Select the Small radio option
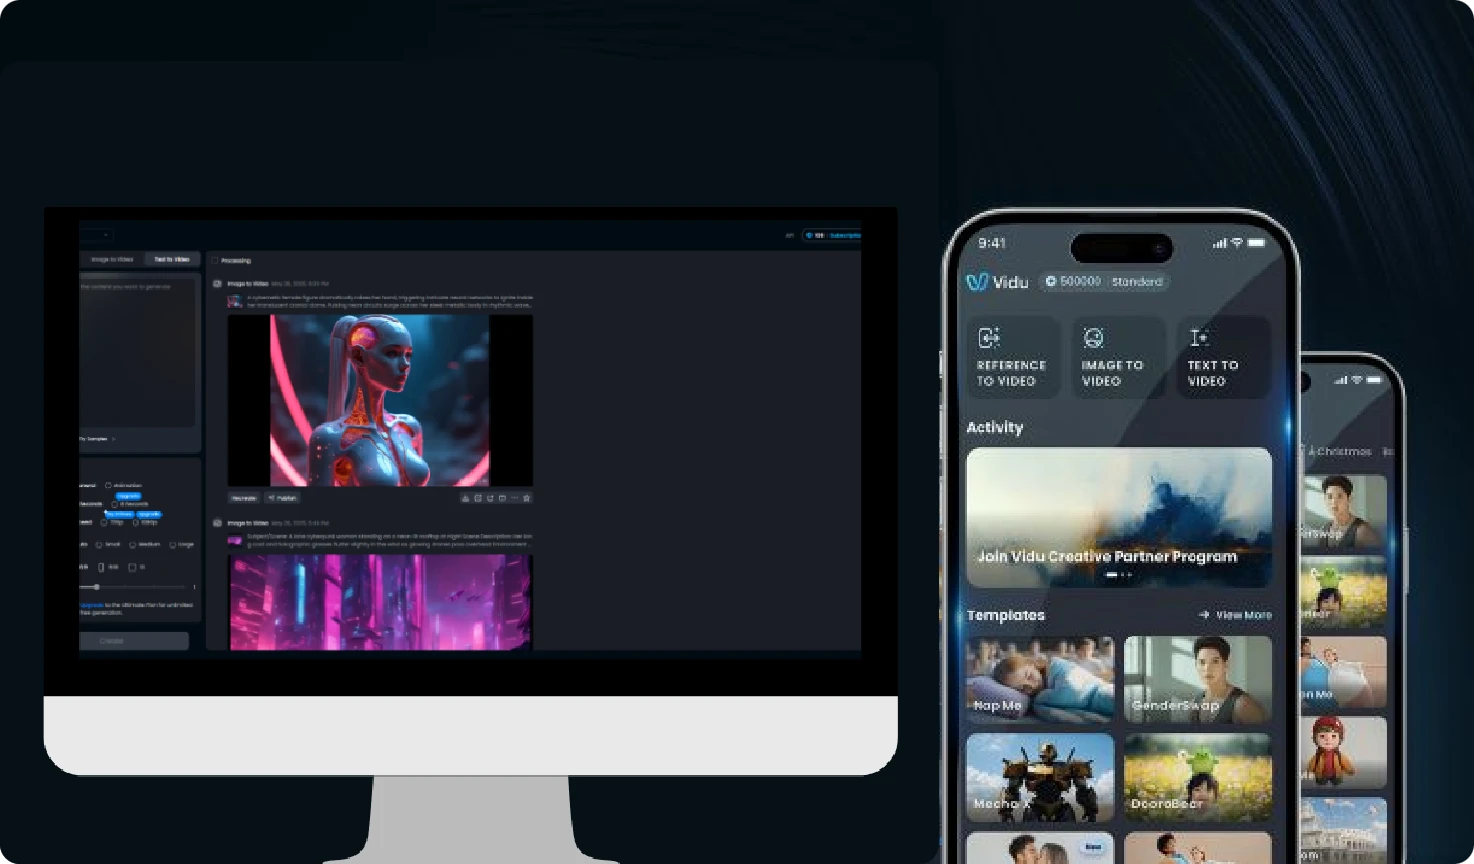Image resolution: width=1474 pixels, height=864 pixels. tap(99, 545)
